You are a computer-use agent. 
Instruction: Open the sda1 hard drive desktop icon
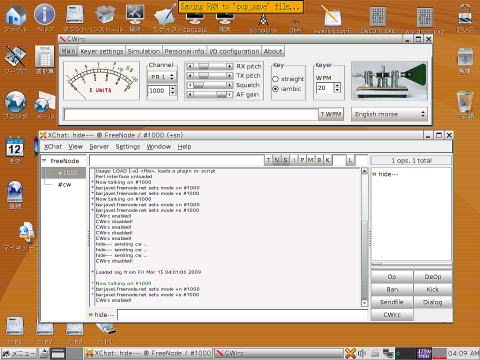coord(15,326)
